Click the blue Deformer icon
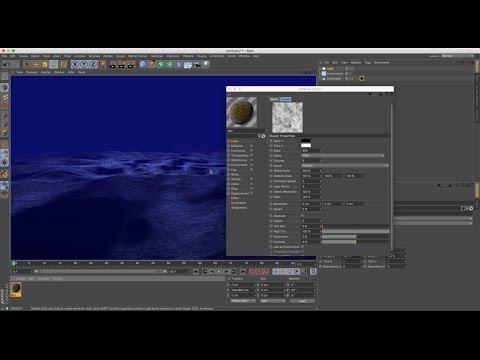This screenshot has width=480, height=360. [179, 64]
